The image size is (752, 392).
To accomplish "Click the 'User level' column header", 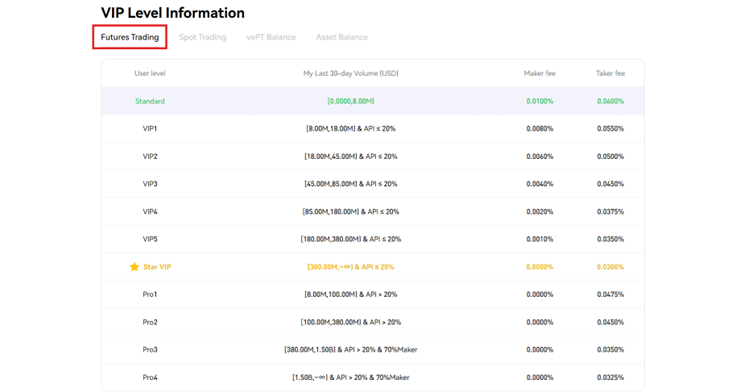I will point(150,73).
